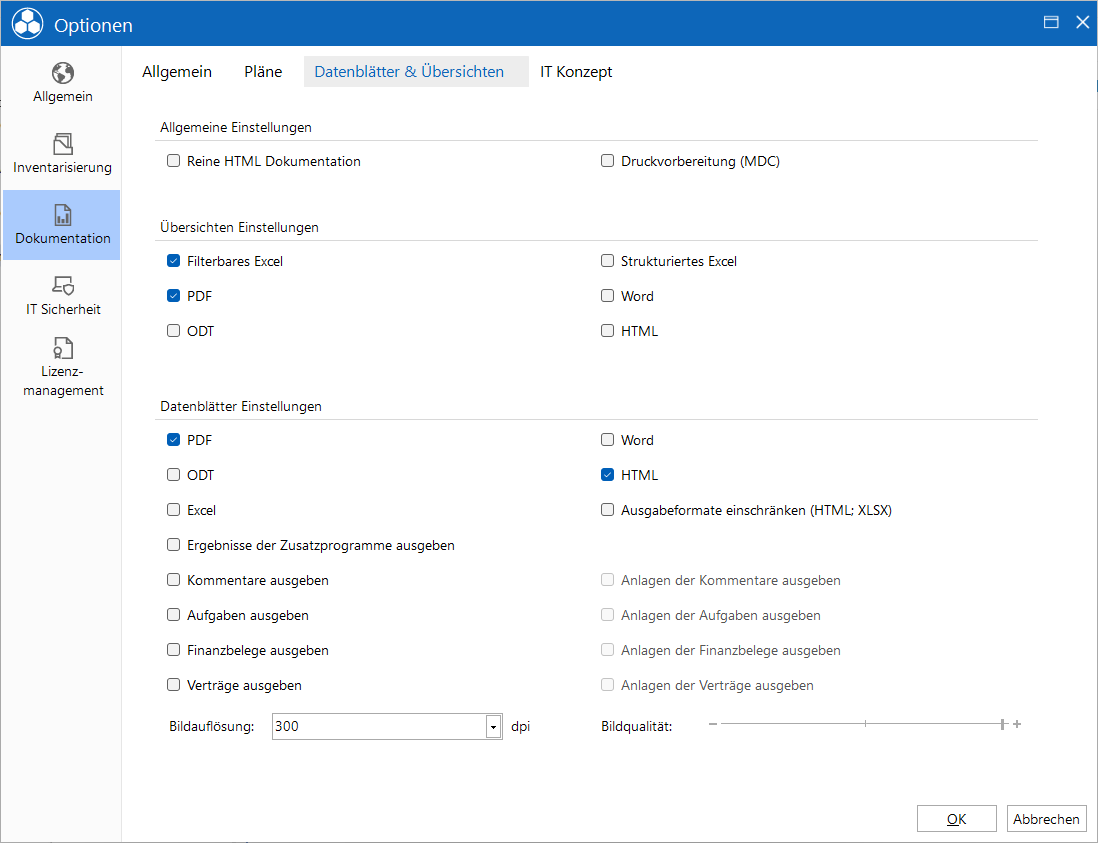Click the Bildauflösung label
Image resolution: width=1098 pixels, height=843 pixels.
pyautogui.click(x=211, y=727)
